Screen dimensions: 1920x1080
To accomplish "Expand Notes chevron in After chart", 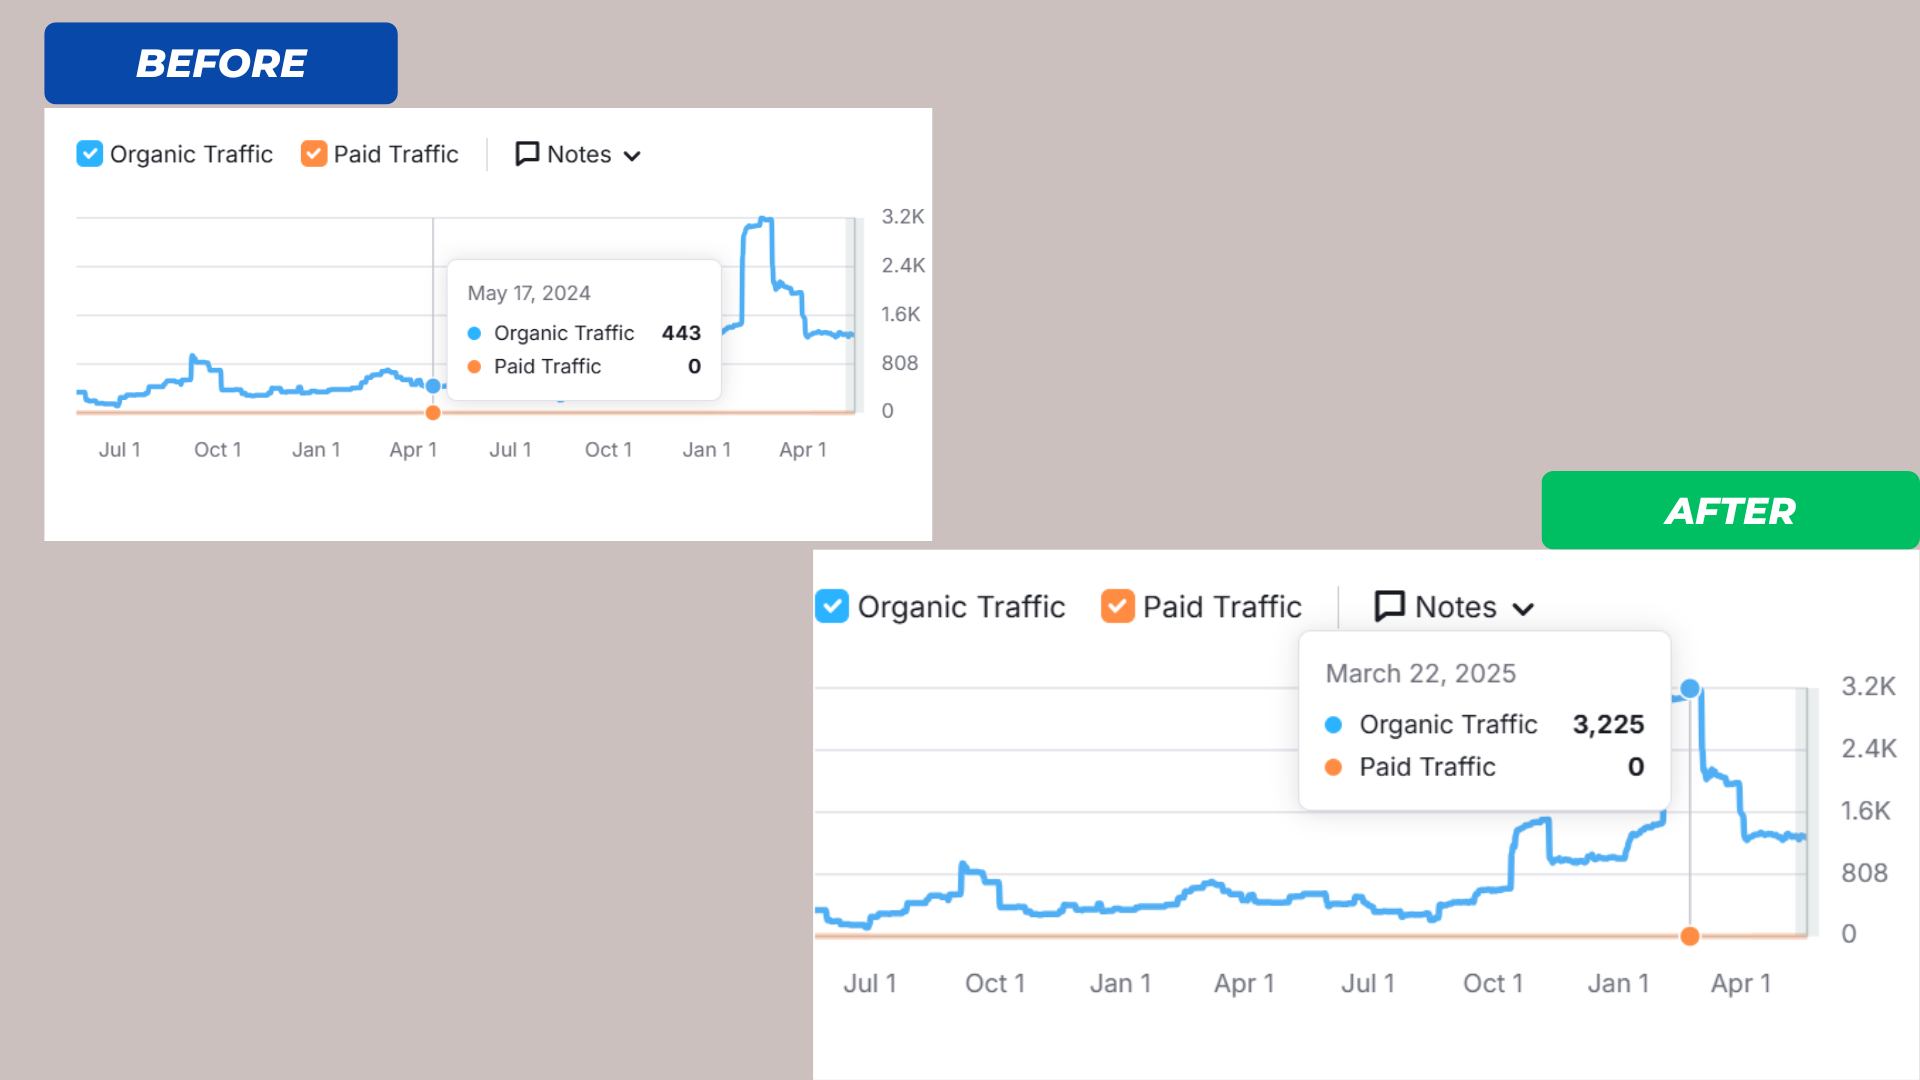I will [x=1523, y=609].
